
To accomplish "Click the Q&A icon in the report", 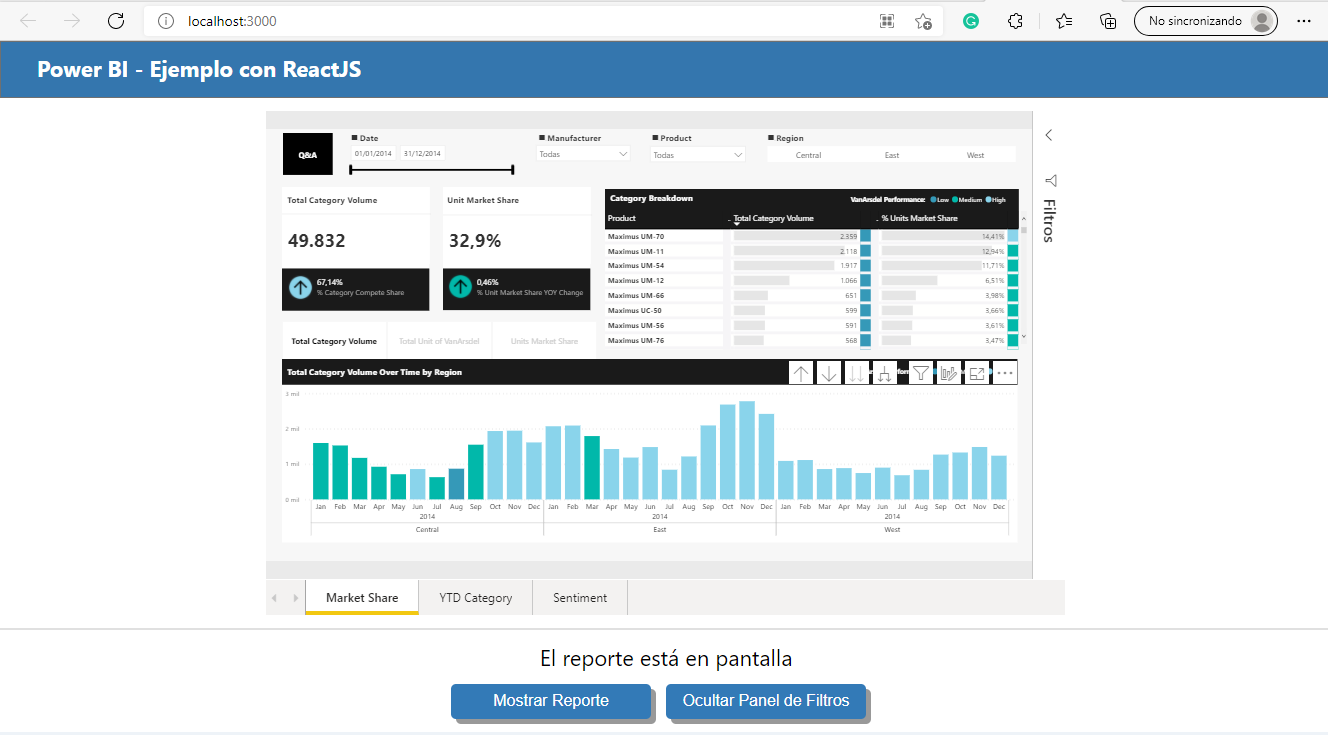I will pyautogui.click(x=307, y=154).
